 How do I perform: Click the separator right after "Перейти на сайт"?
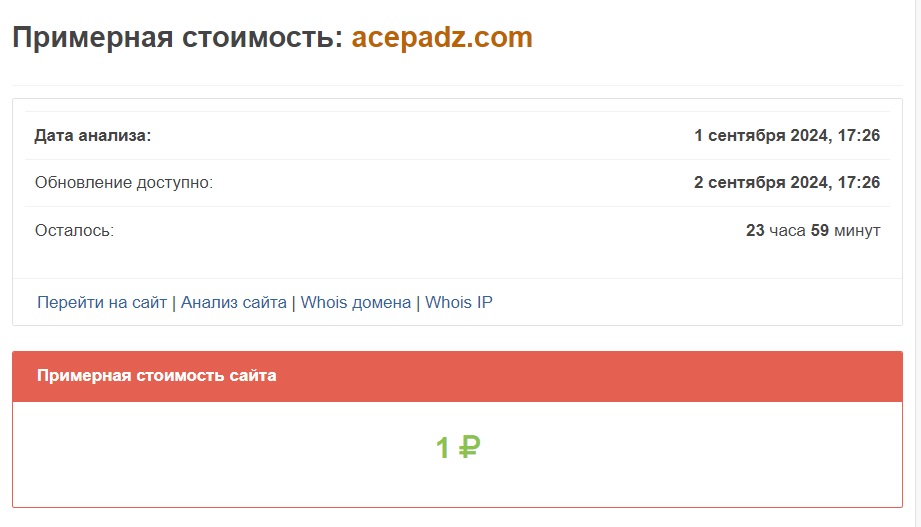click(174, 302)
